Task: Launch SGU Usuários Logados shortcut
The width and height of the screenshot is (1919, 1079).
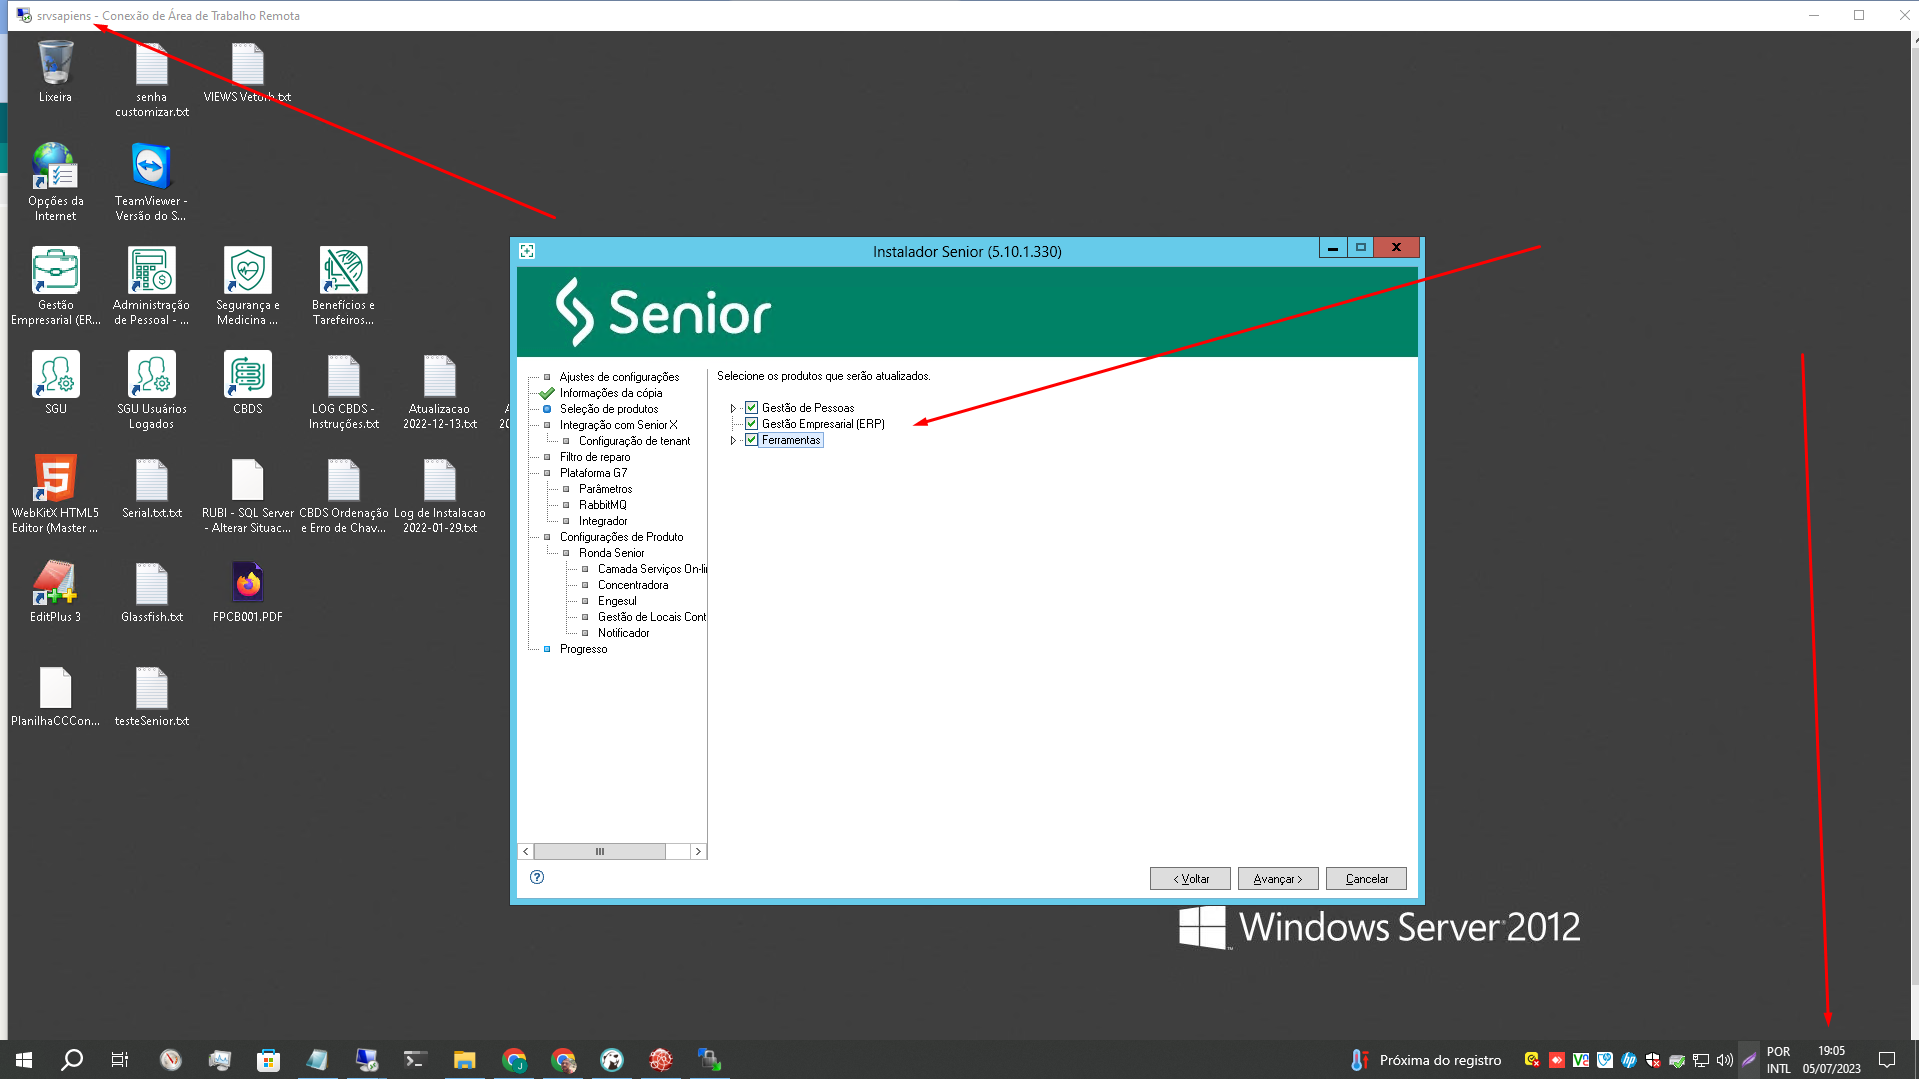Action: [x=152, y=390]
